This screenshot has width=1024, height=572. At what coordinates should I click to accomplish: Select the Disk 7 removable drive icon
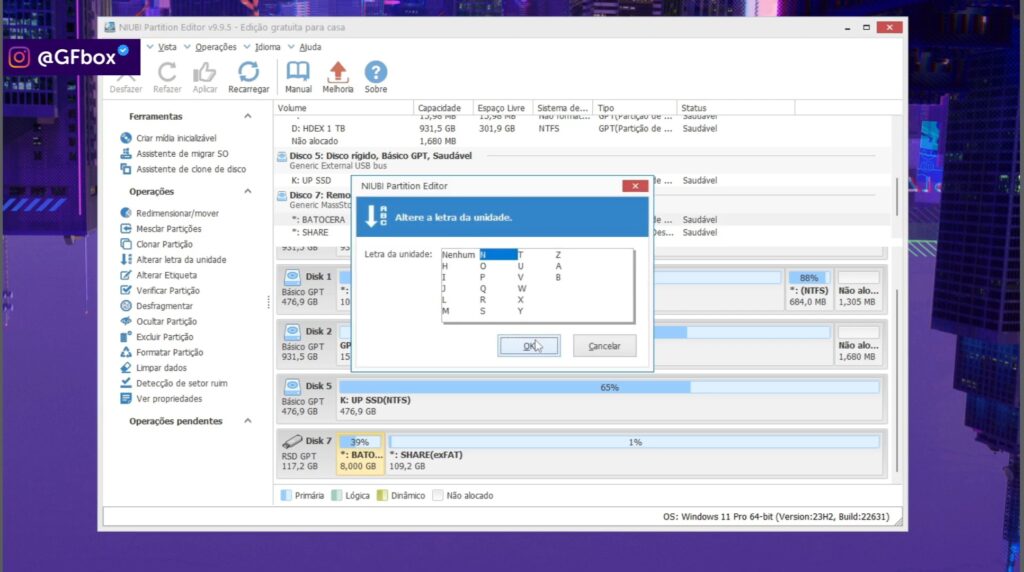click(292, 441)
